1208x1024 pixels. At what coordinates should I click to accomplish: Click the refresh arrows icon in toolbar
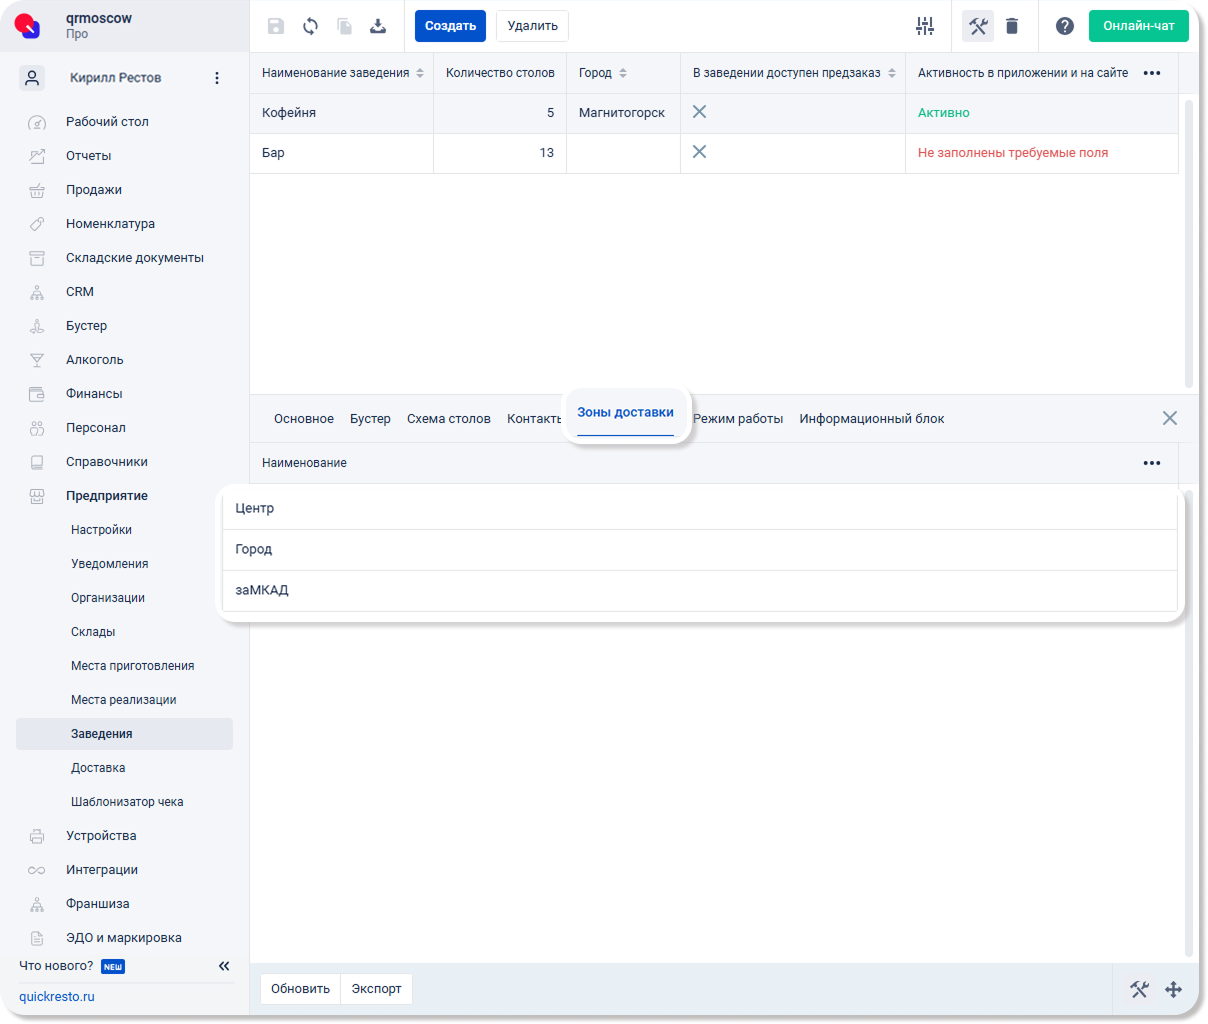(x=311, y=26)
